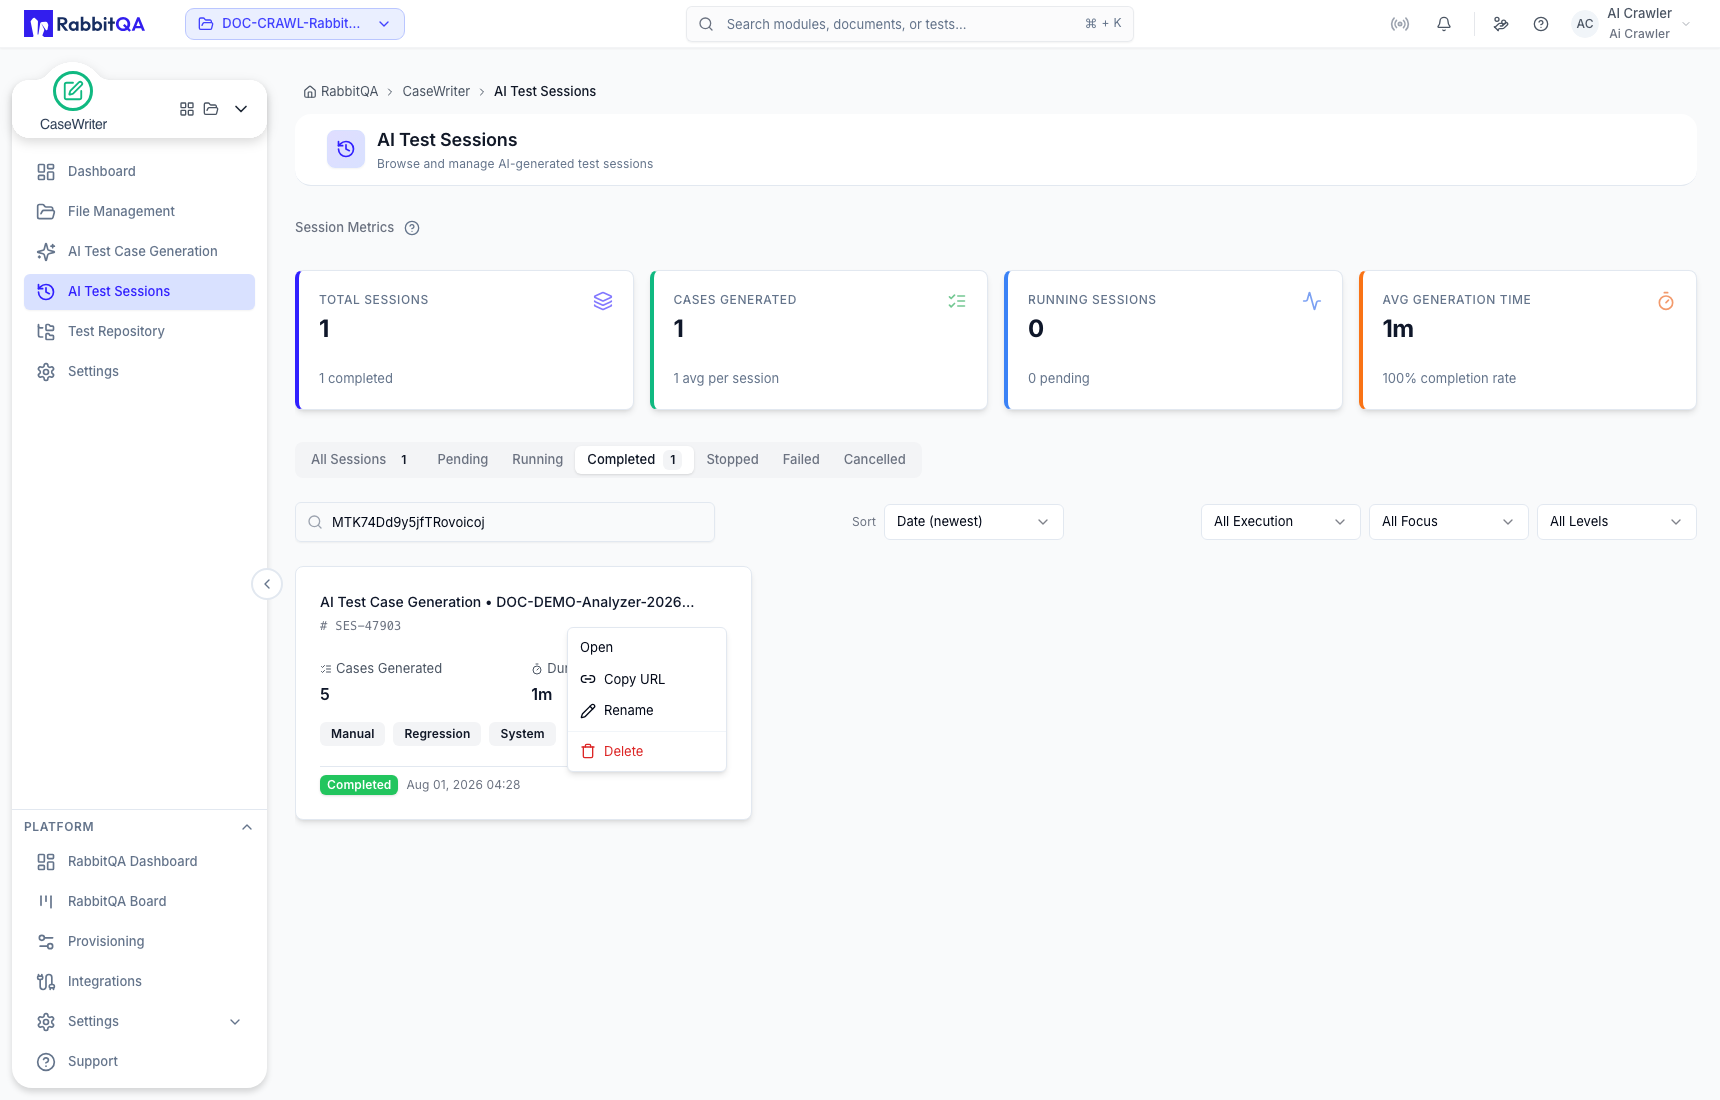Viewport: 1720px width, 1100px height.
Task: Open RabbitQA Board in the platform menu
Action: coord(140,902)
